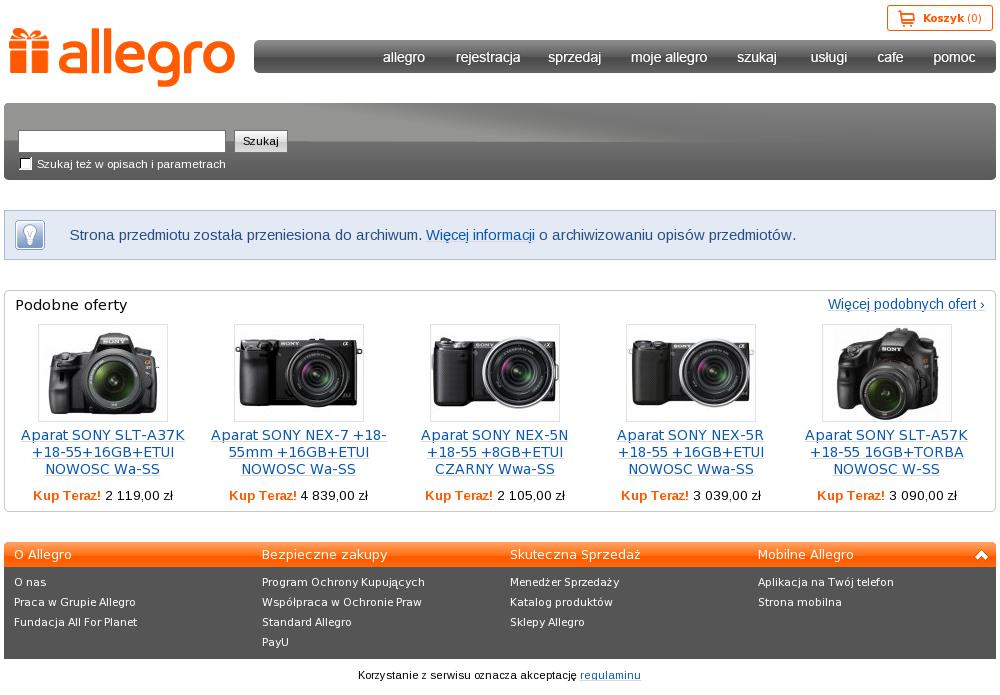This screenshot has height=695, width=1000.
Task: Open 'Aparat SONY NEX-7' offer title link
Action: pos(299,452)
